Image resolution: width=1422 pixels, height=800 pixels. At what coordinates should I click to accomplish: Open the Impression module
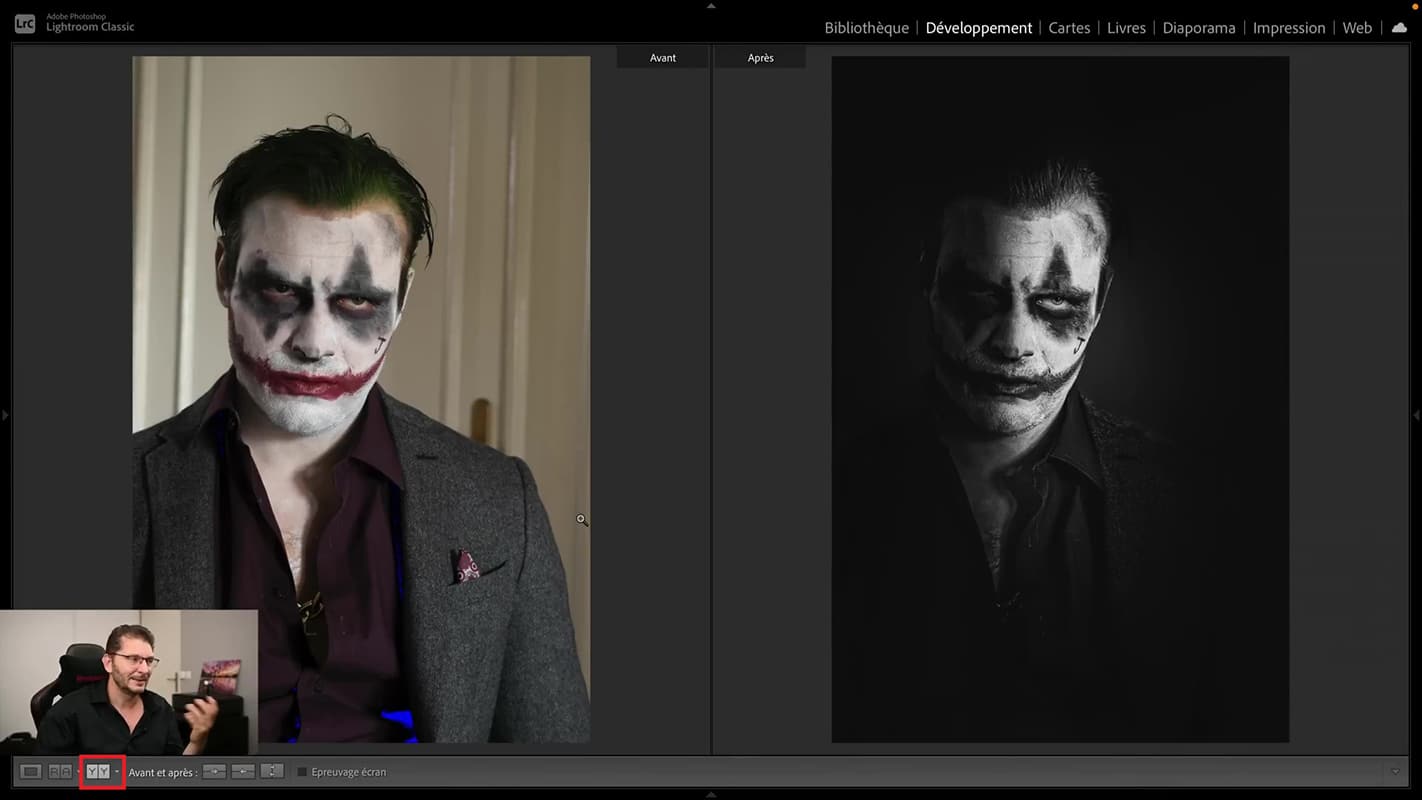[1289, 28]
